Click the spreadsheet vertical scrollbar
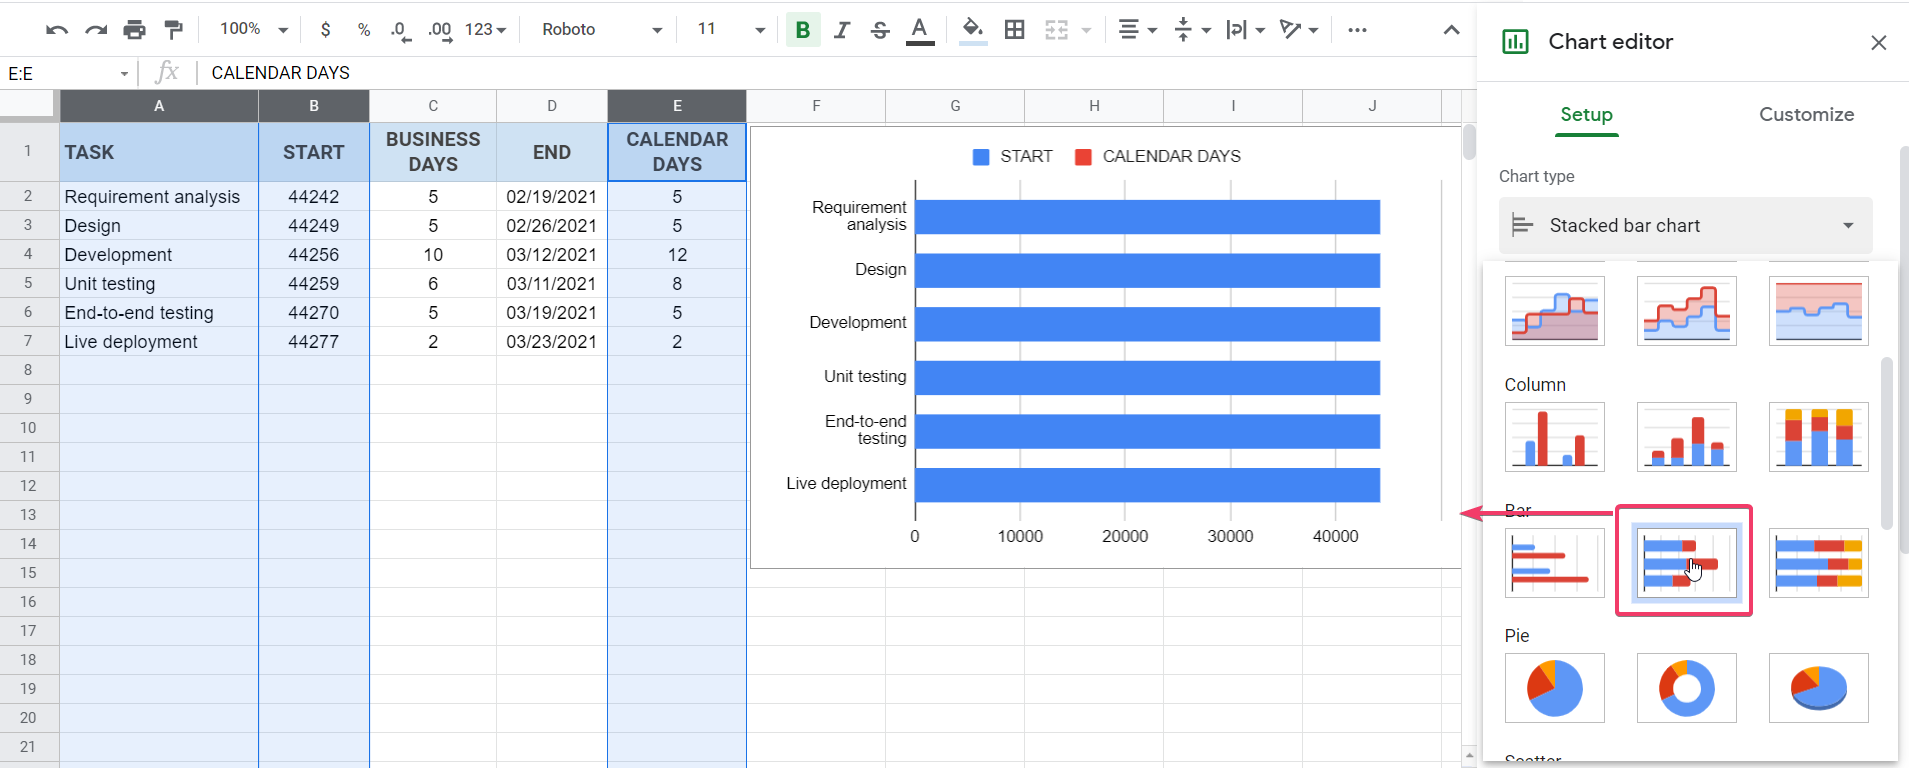Screen dimensions: 1909x768 pos(1469,142)
